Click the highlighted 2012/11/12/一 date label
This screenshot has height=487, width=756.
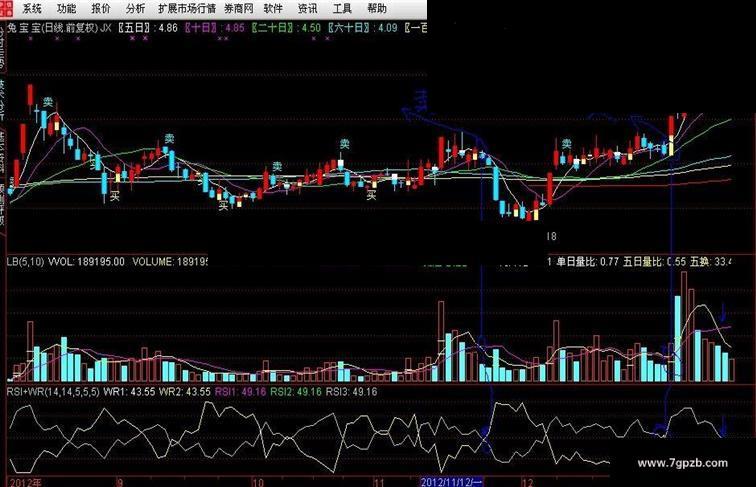coord(451,482)
